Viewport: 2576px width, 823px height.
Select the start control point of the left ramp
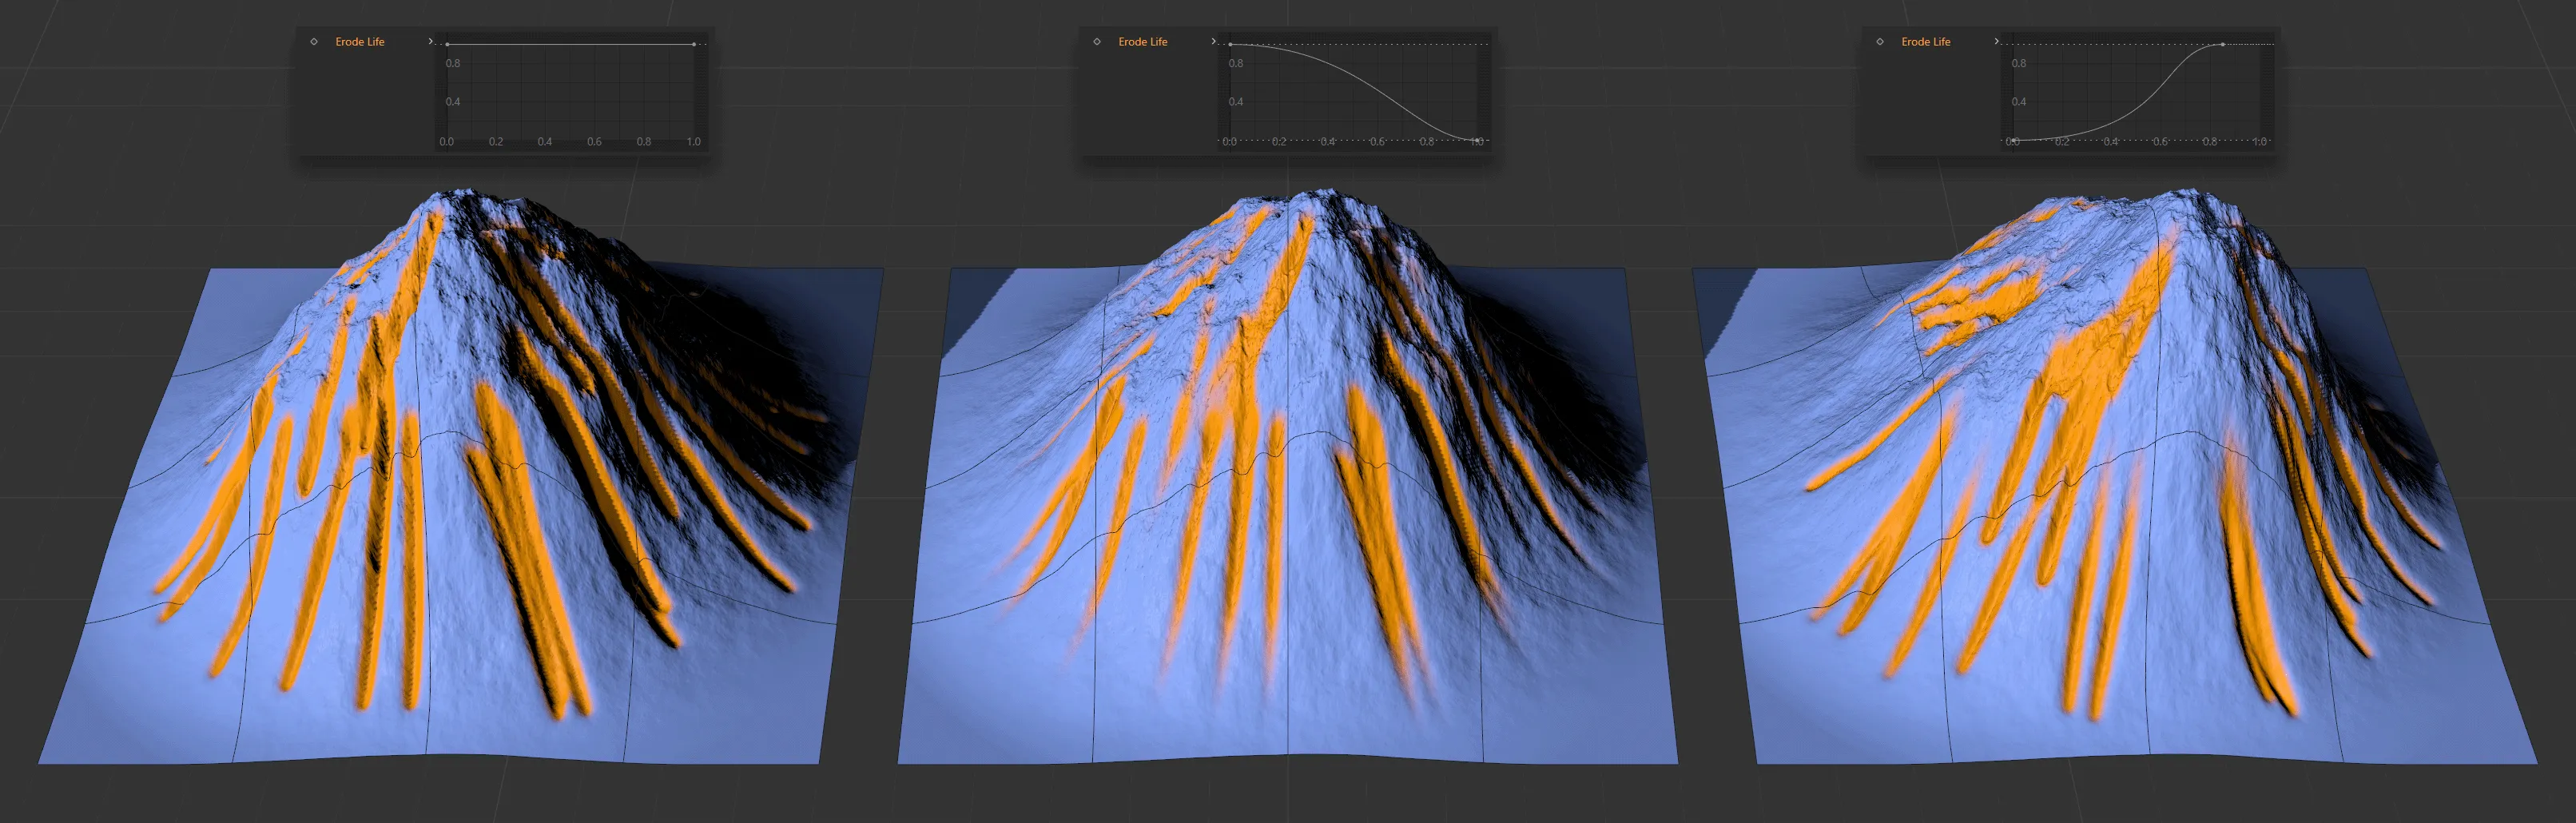[x=447, y=44]
